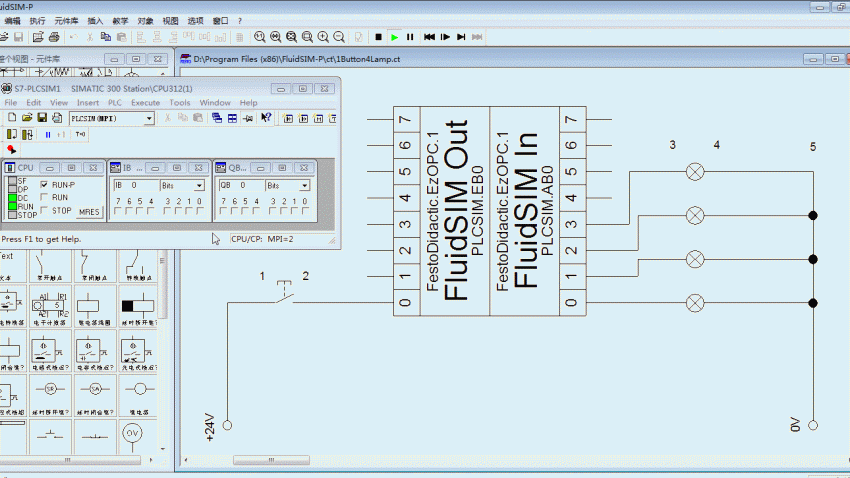Open the PLCSIM Tools menu
850x478 pixels.
click(x=179, y=102)
